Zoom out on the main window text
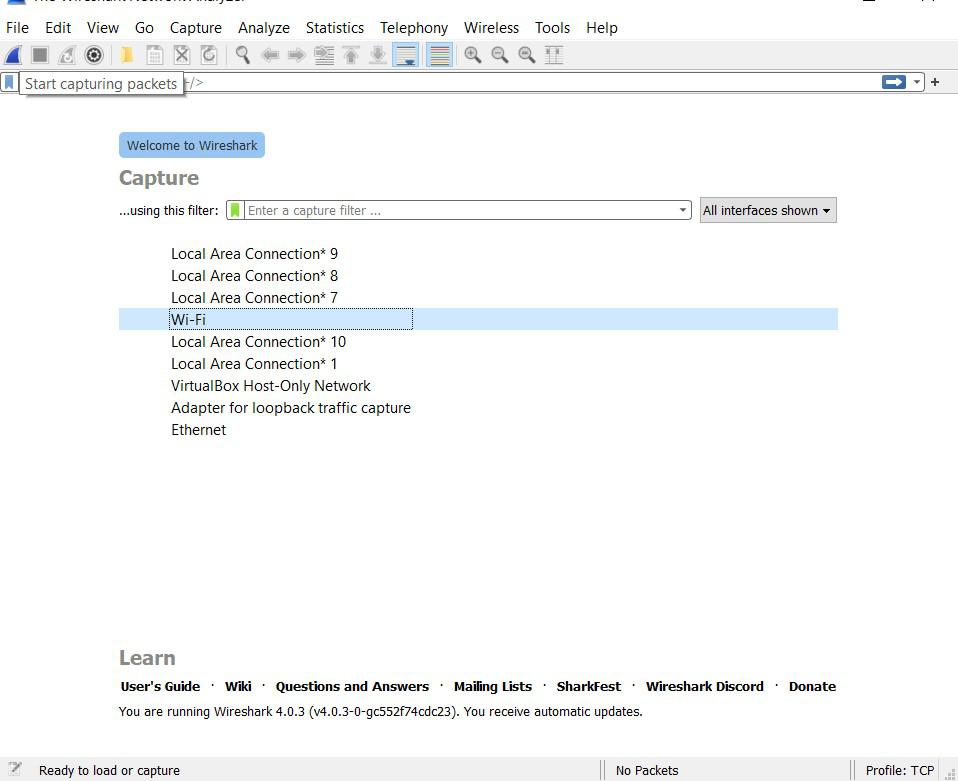 tap(500, 55)
